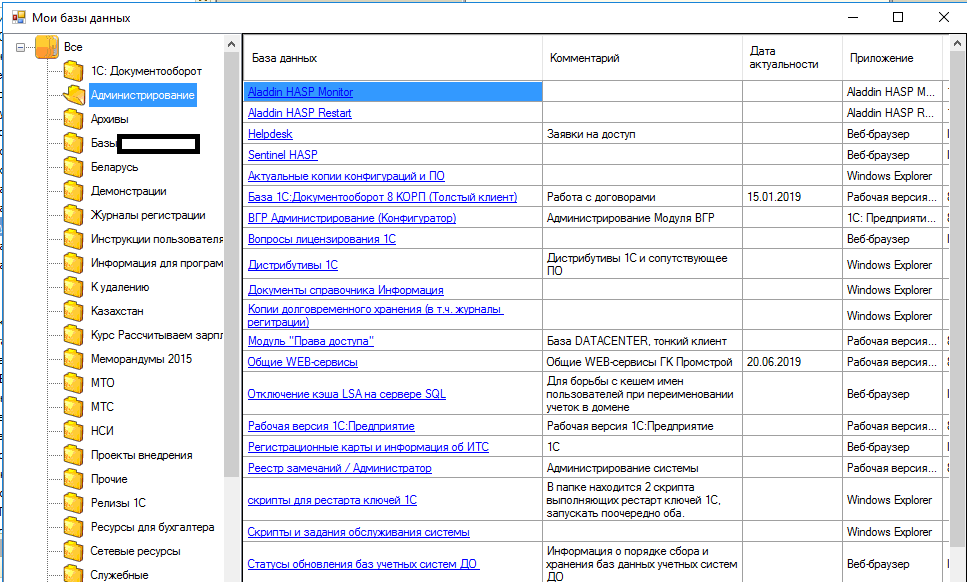Select the Архивы folder label
Screen dimensions: 967x582
coord(110,119)
